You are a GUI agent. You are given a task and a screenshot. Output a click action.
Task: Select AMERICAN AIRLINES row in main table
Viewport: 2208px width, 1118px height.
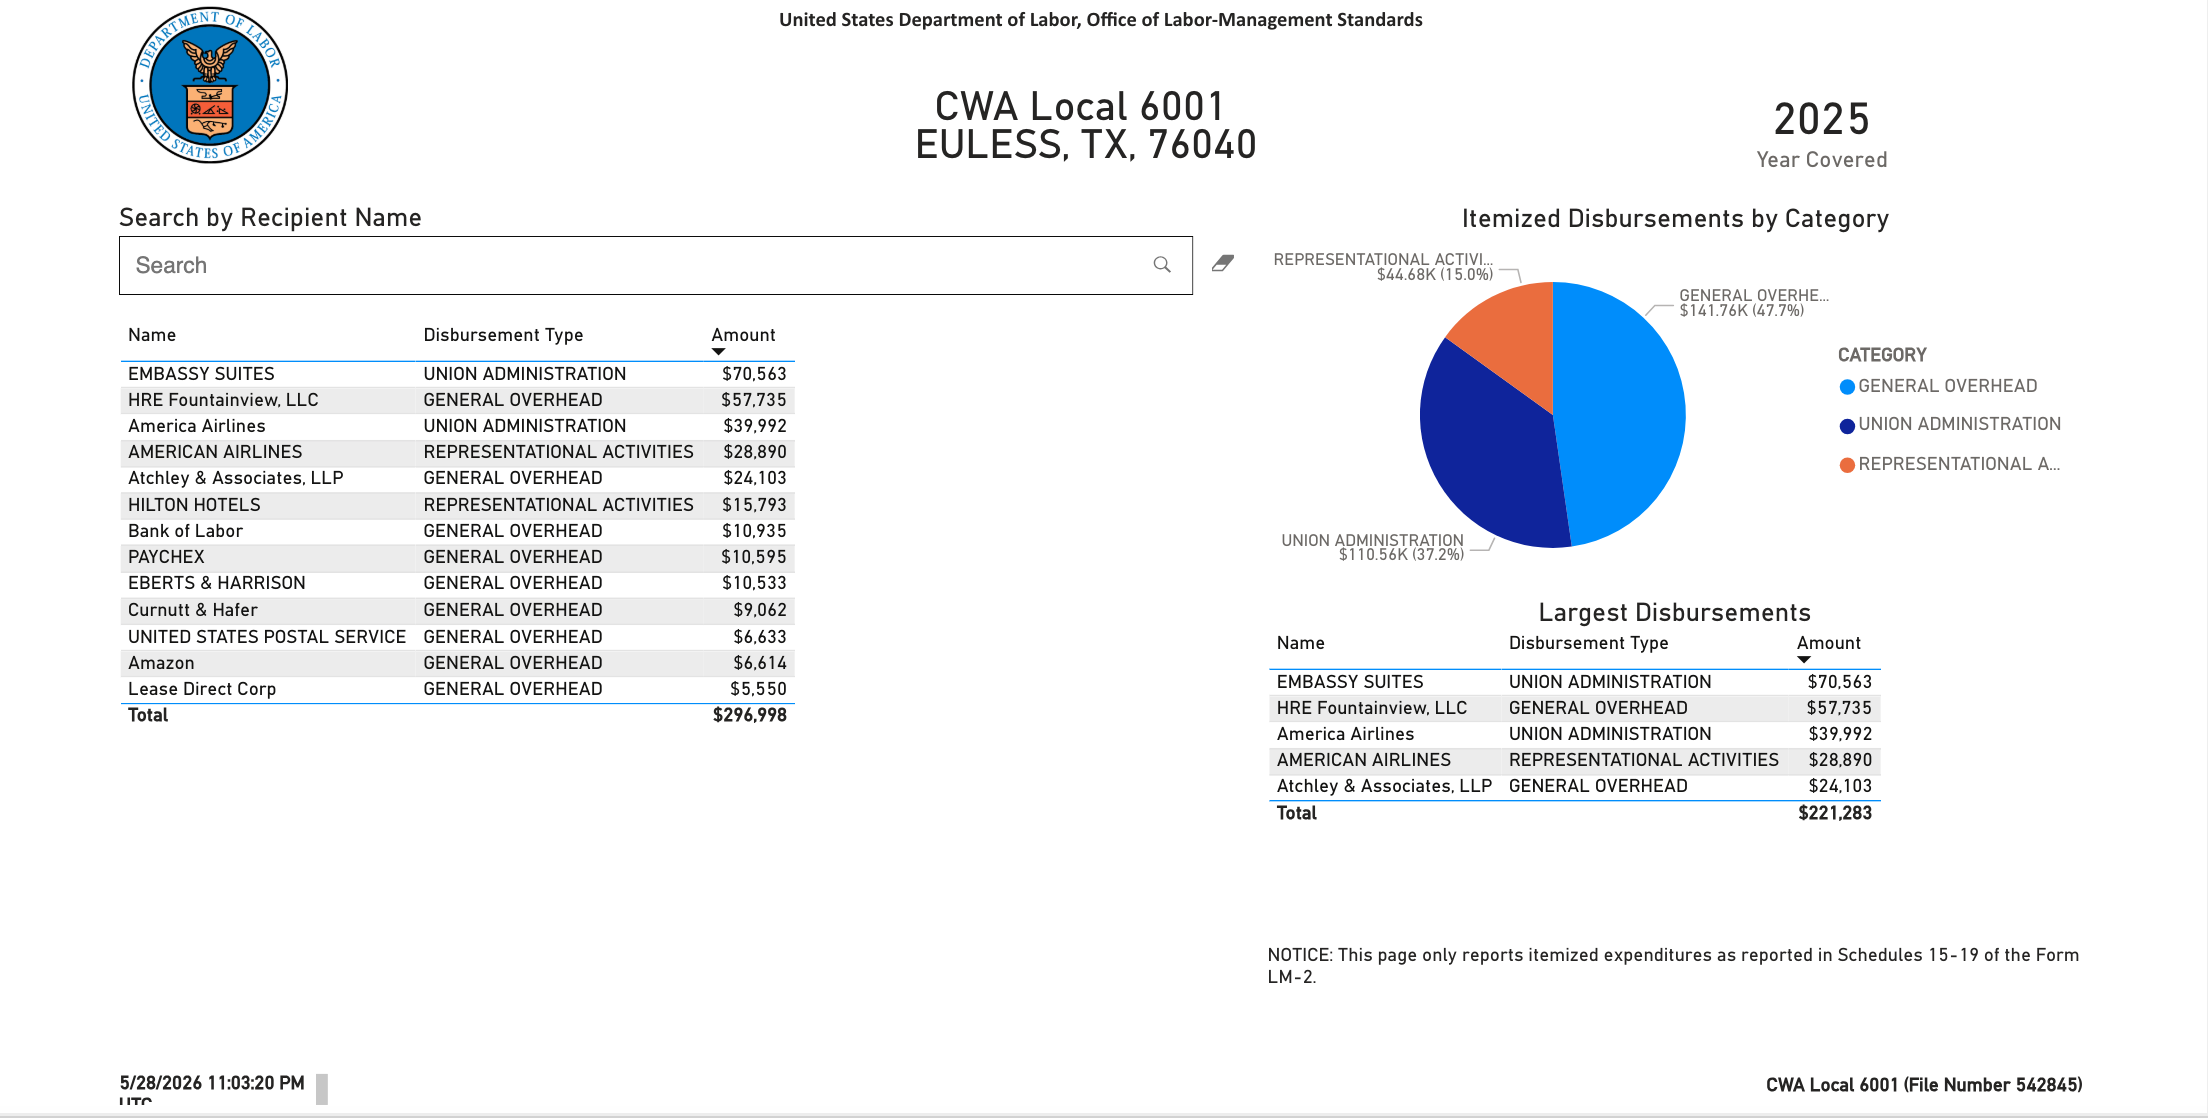tap(457, 452)
